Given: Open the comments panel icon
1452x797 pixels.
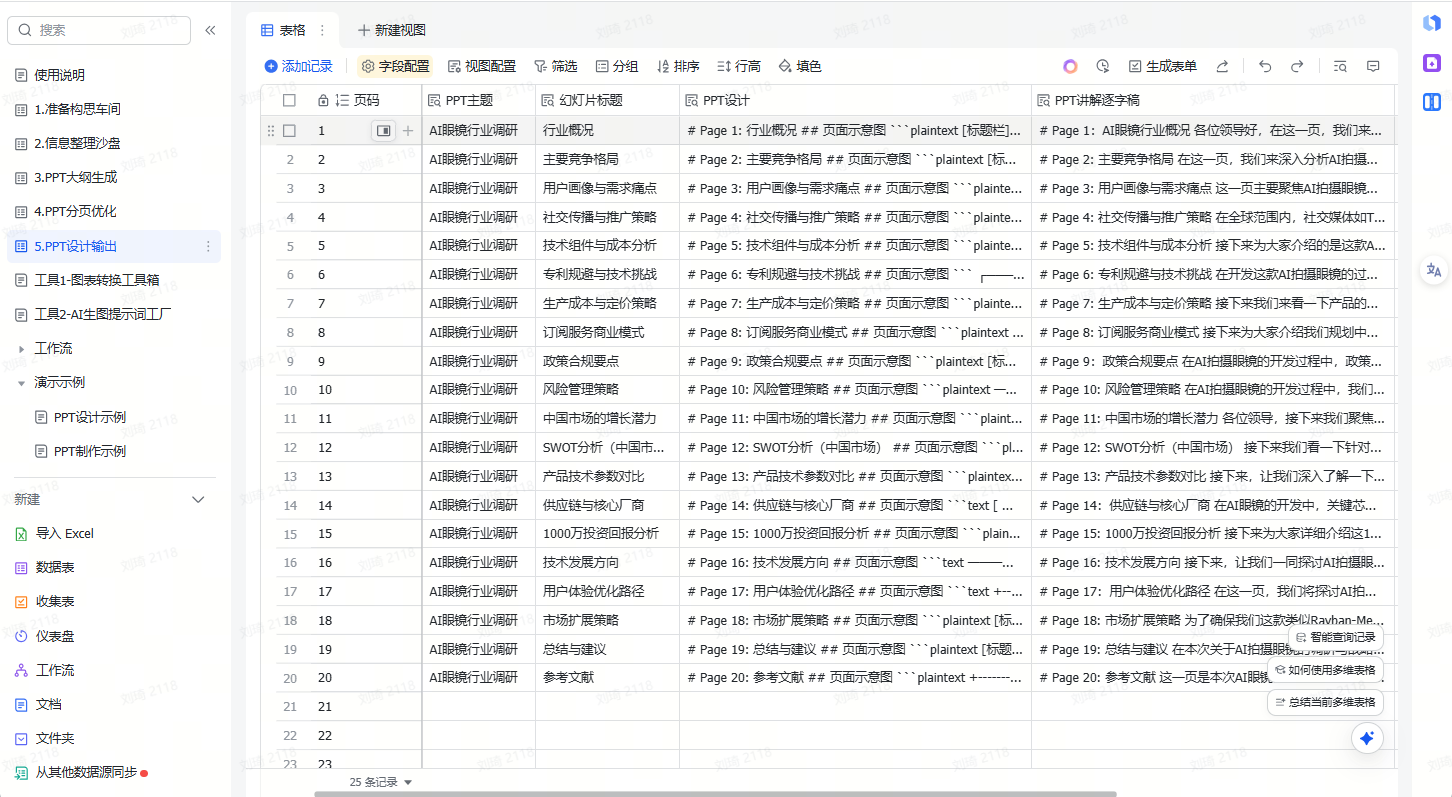Looking at the screenshot, I should (x=1373, y=66).
